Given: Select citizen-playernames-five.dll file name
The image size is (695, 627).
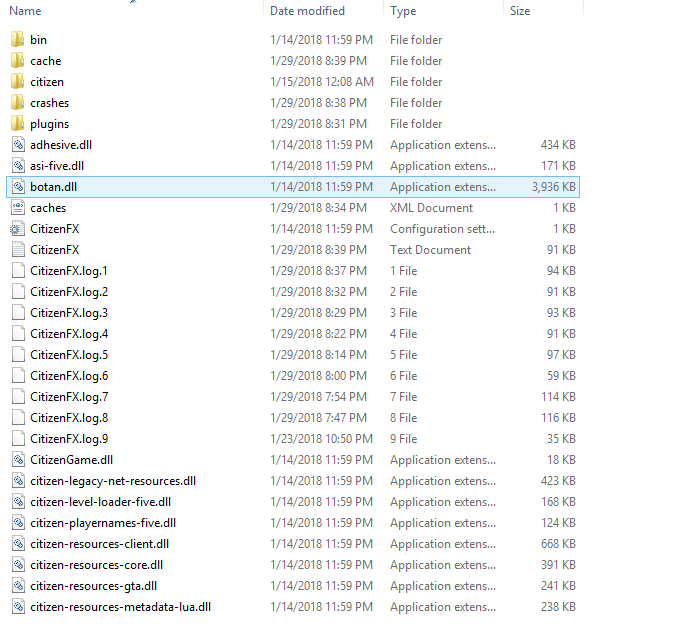Looking at the screenshot, I should [x=103, y=523].
